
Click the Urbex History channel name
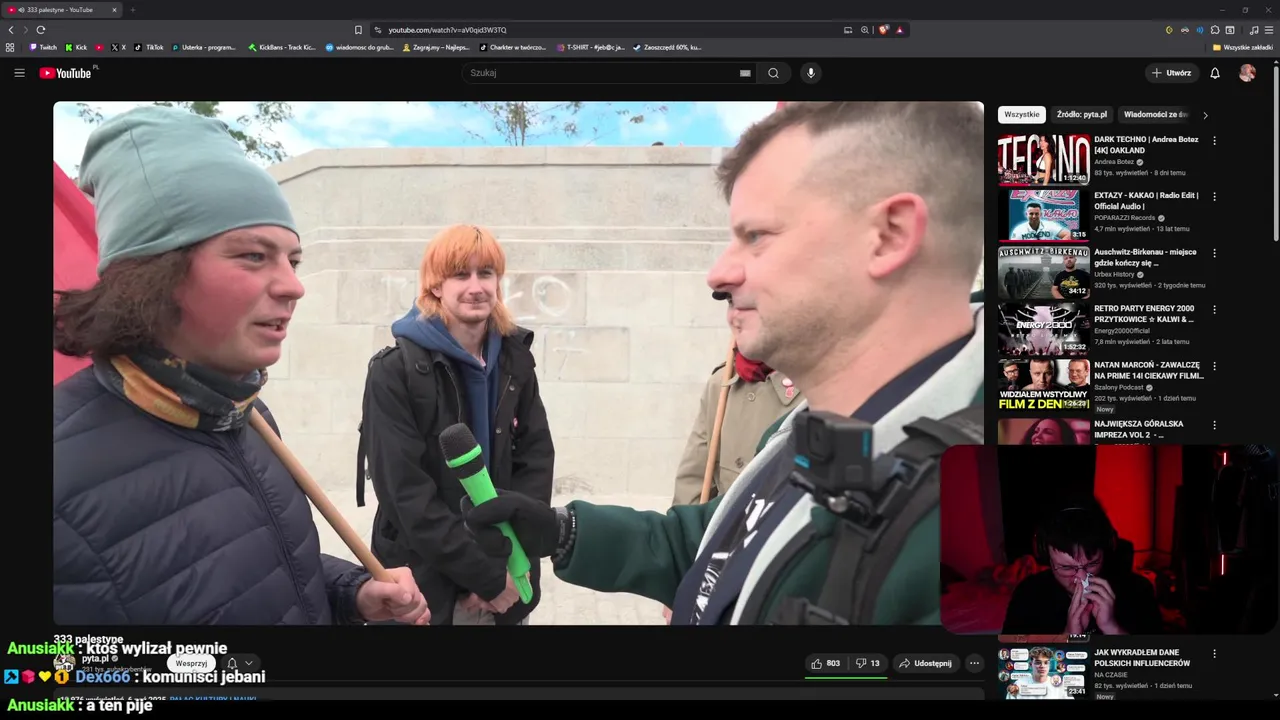click(x=1114, y=274)
